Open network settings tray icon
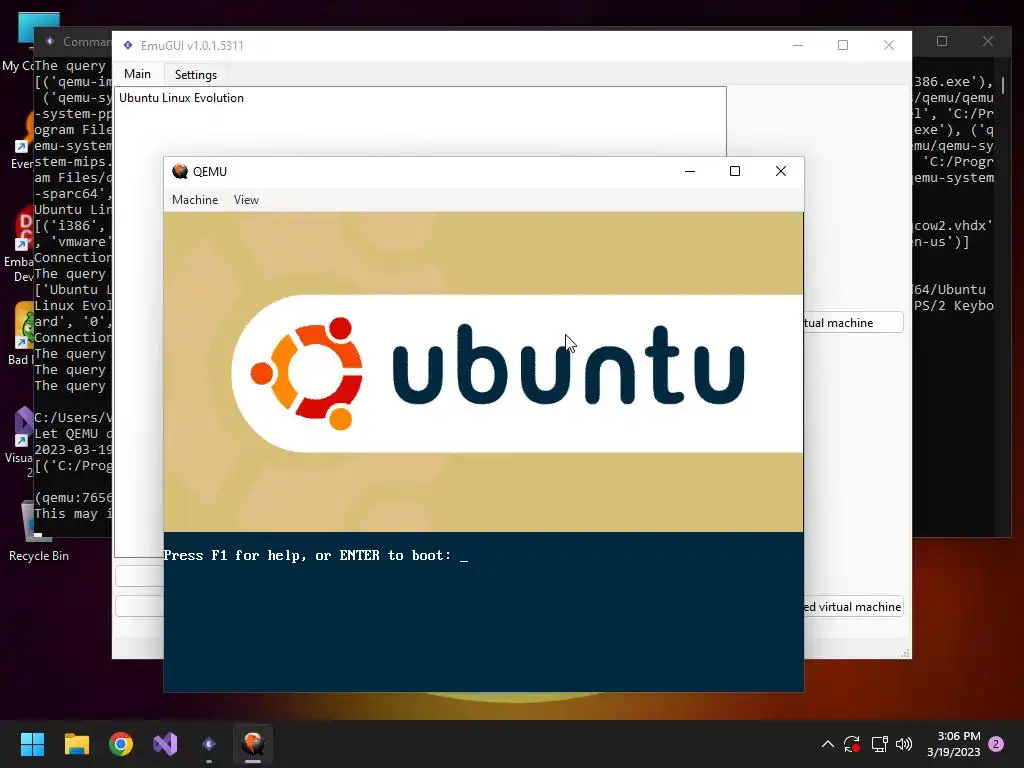Screen dimensions: 1024x768 click(x=879, y=744)
